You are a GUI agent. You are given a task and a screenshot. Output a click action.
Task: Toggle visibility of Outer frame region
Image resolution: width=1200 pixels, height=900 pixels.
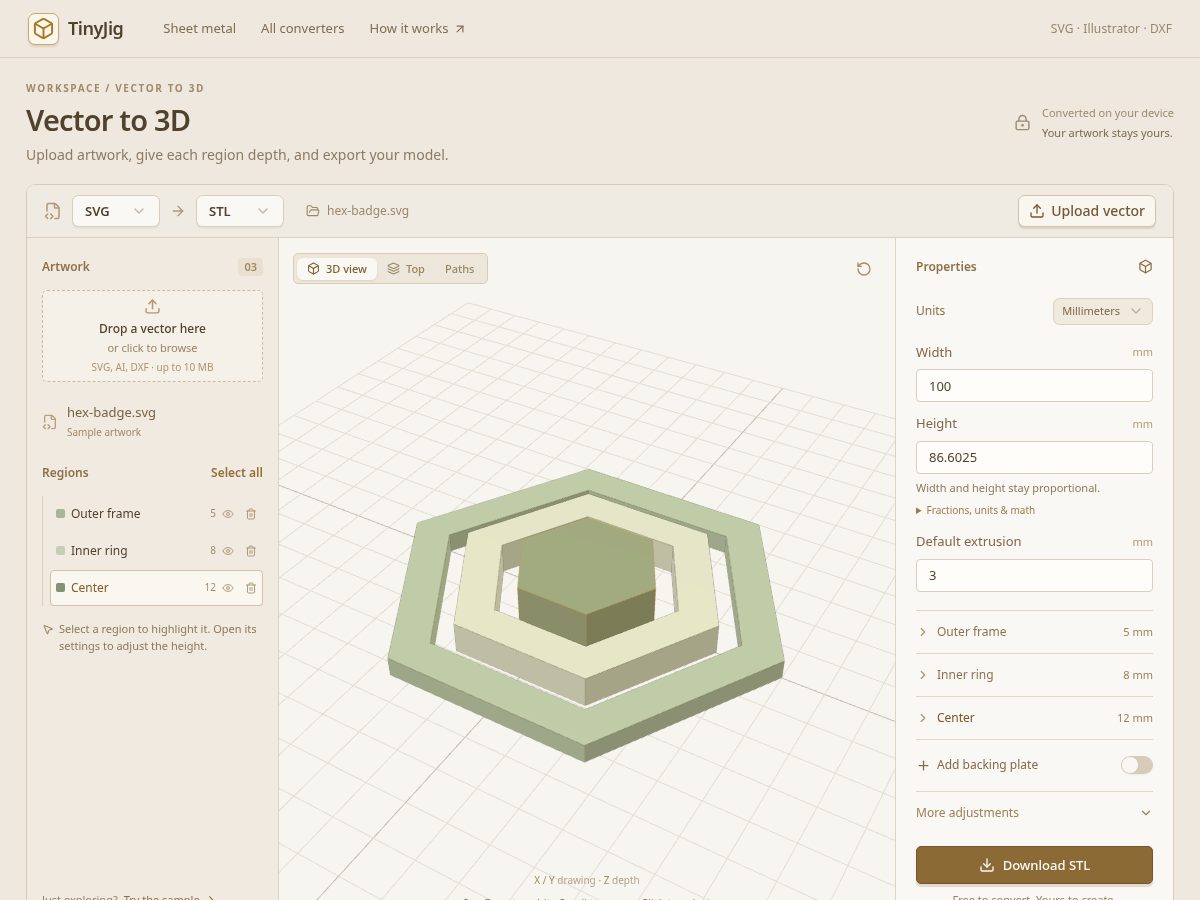[x=228, y=514]
